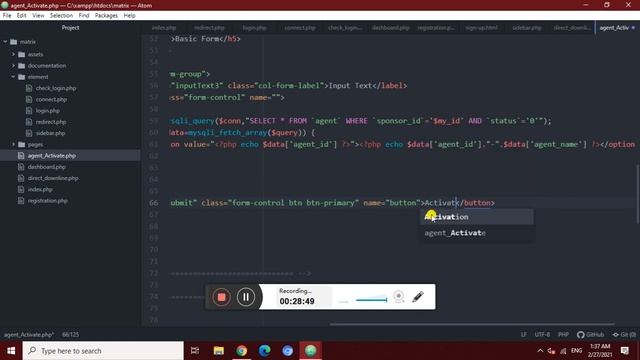This screenshot has height=360, width=640.
Task: Launch Google Chrome from the taskbar
Action: 242,351
